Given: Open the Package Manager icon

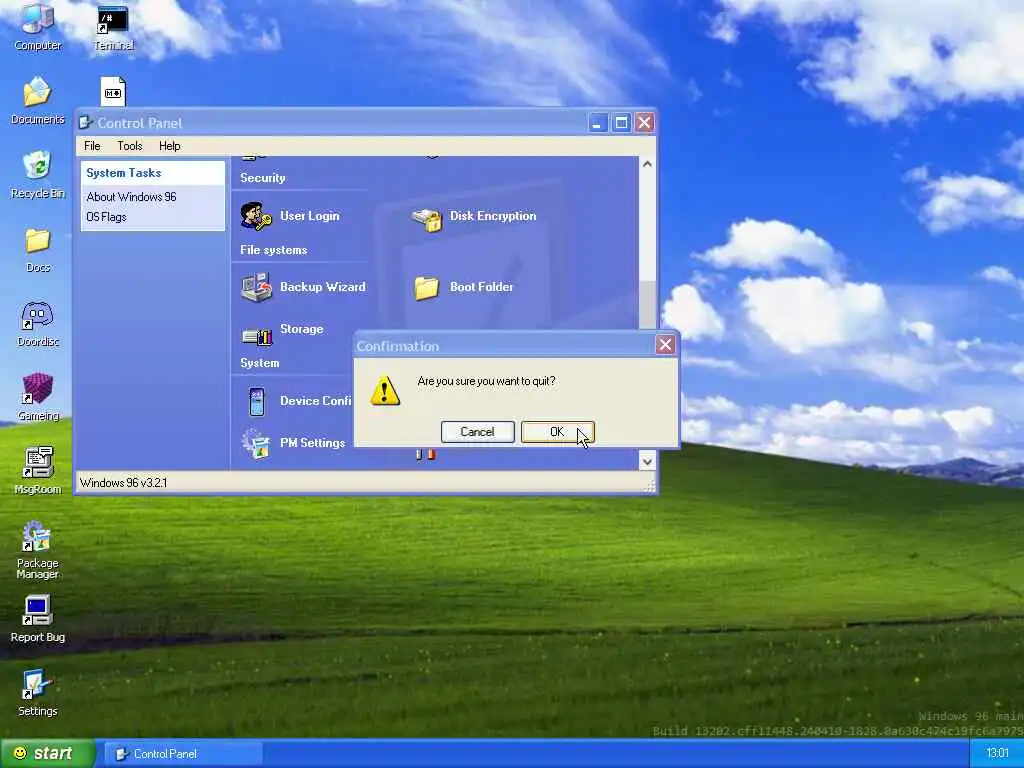Looking at the screenshot, I should [37, 550].
